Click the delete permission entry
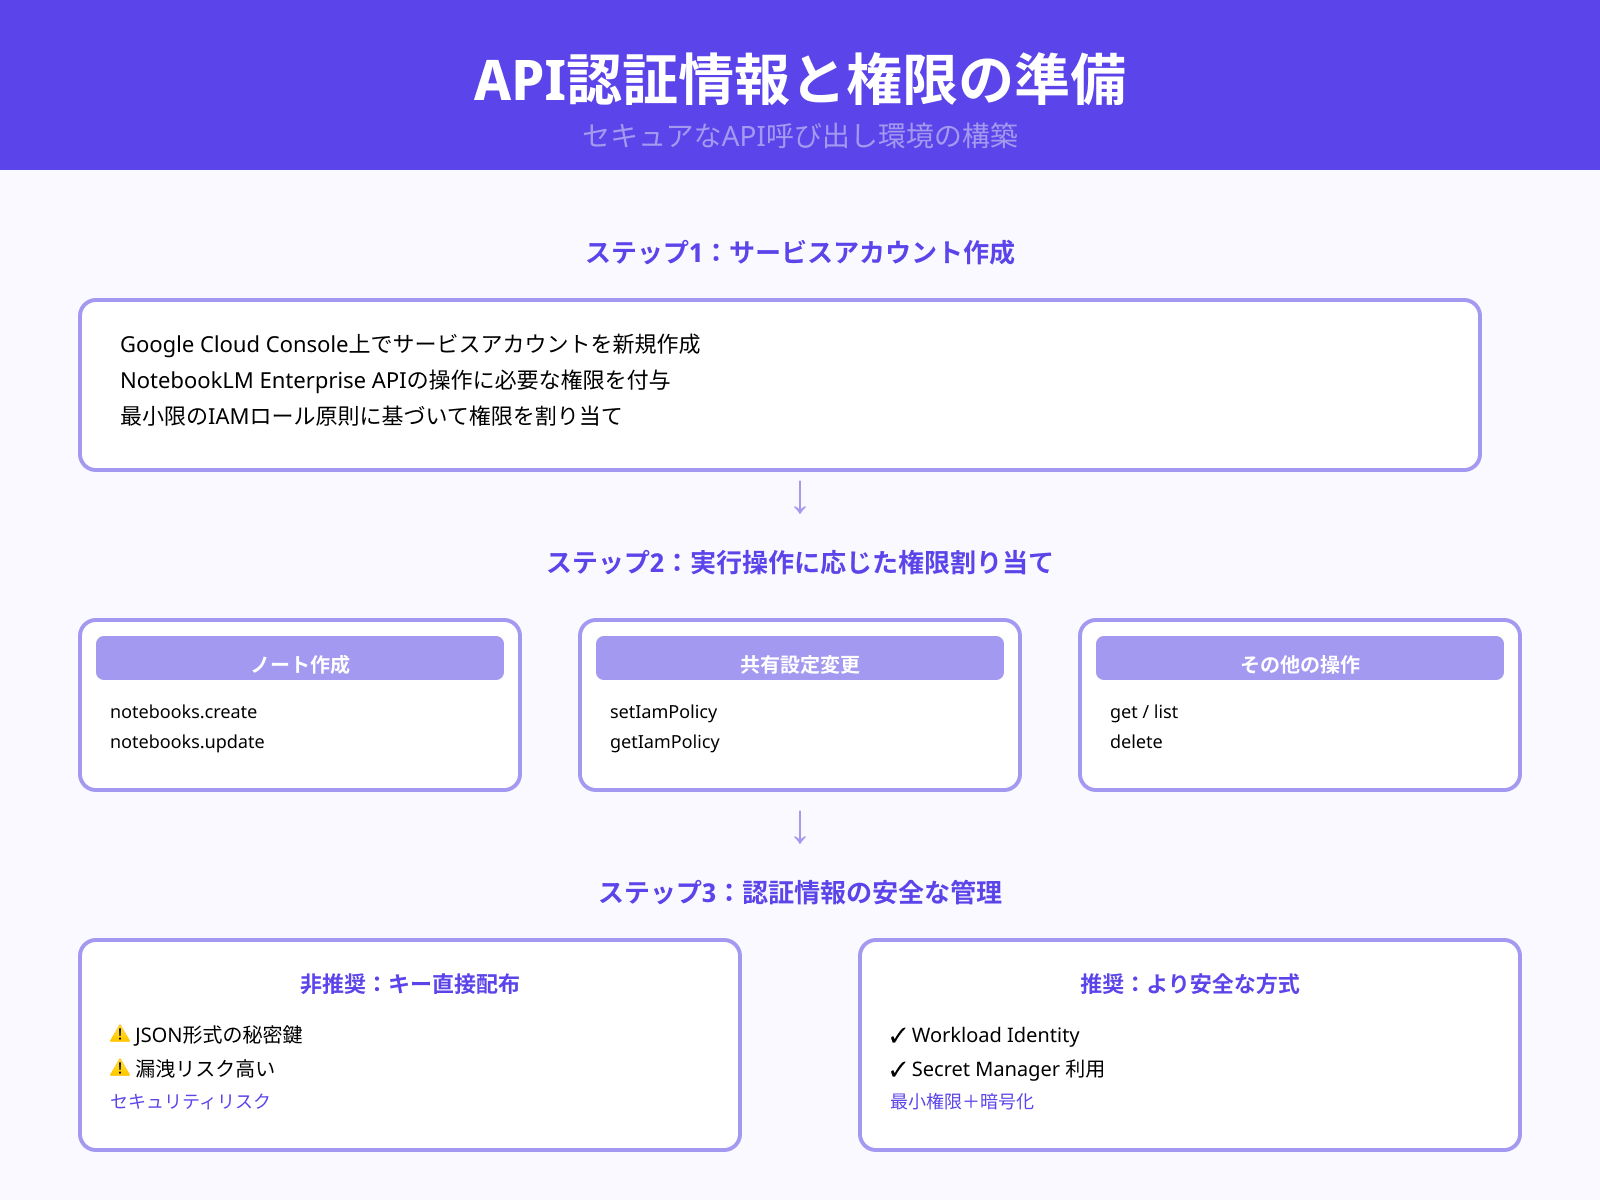This screenshot has width=1600, height=1200. pos(1136,742)
